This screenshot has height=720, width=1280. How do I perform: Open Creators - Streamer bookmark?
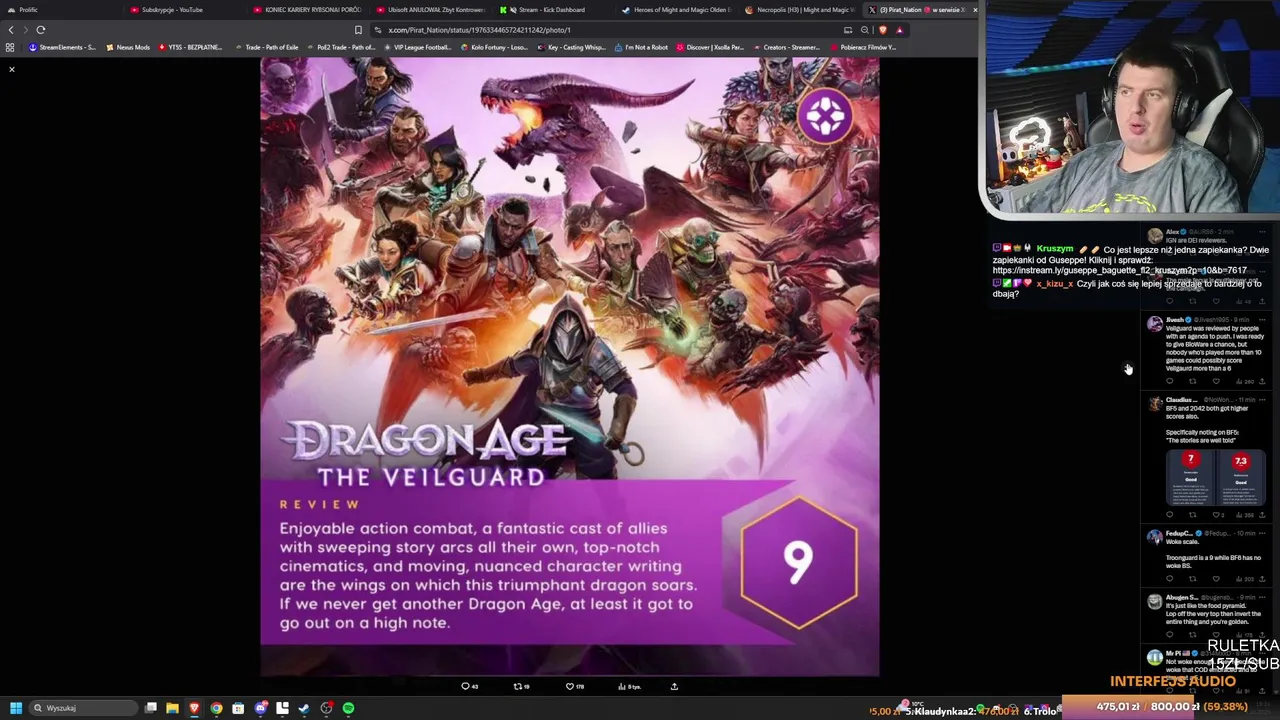click(786, 47)
